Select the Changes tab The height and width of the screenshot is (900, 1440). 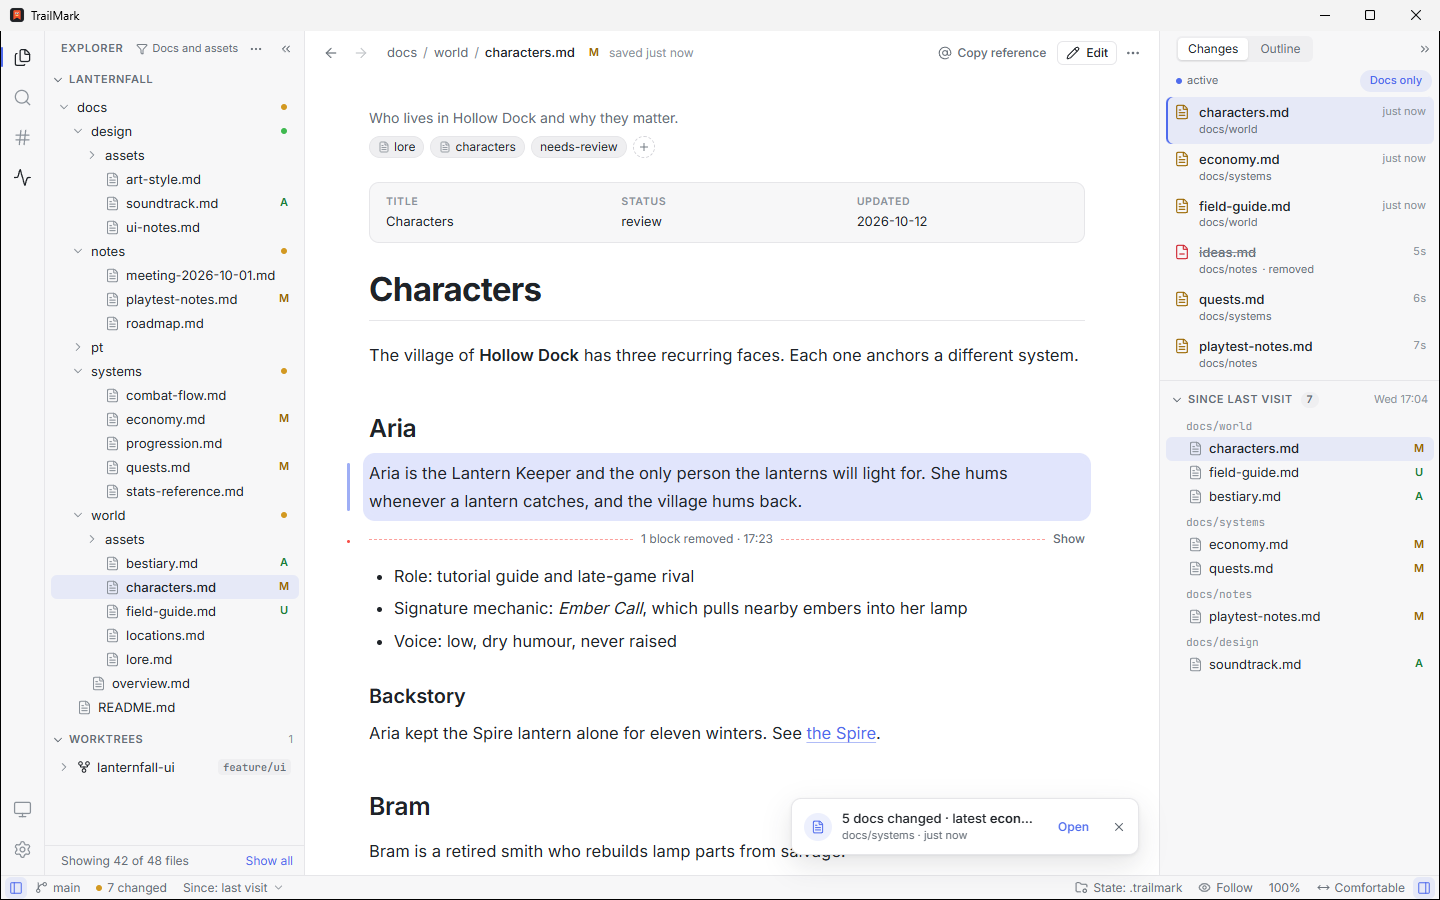pos(1213,49)
